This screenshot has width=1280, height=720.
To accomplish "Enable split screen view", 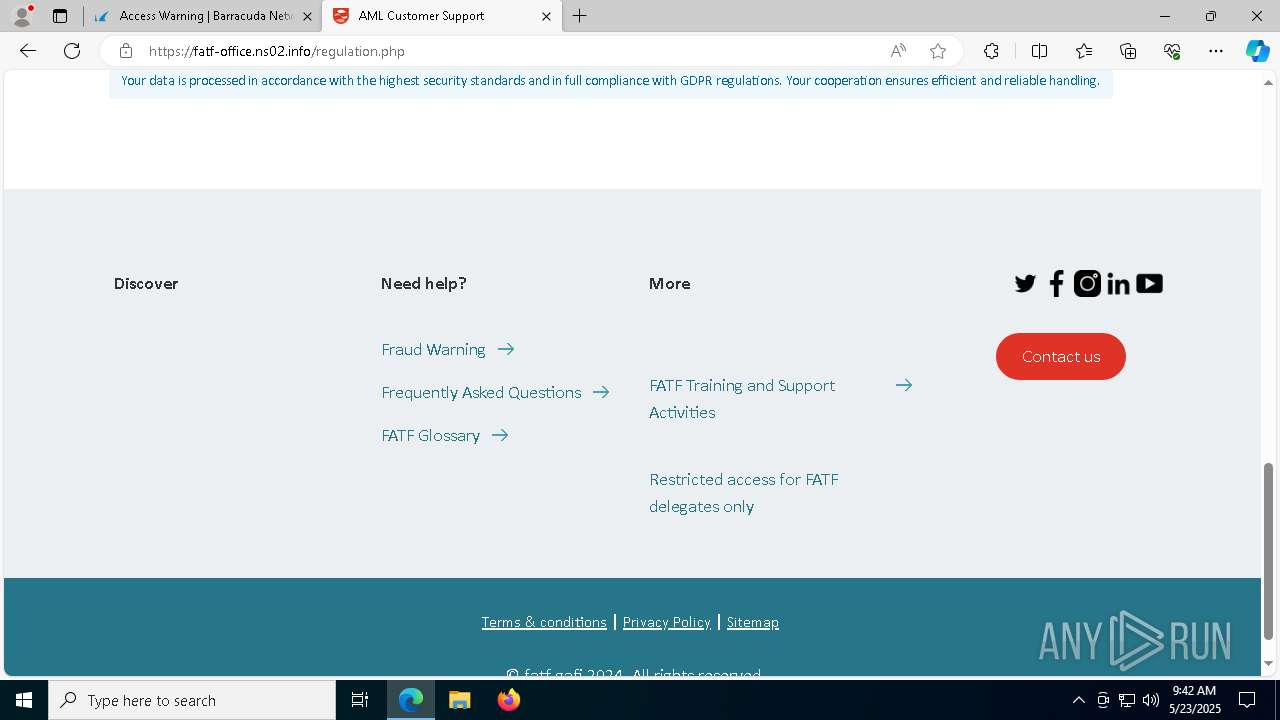I will click(x=1039, y=51).
